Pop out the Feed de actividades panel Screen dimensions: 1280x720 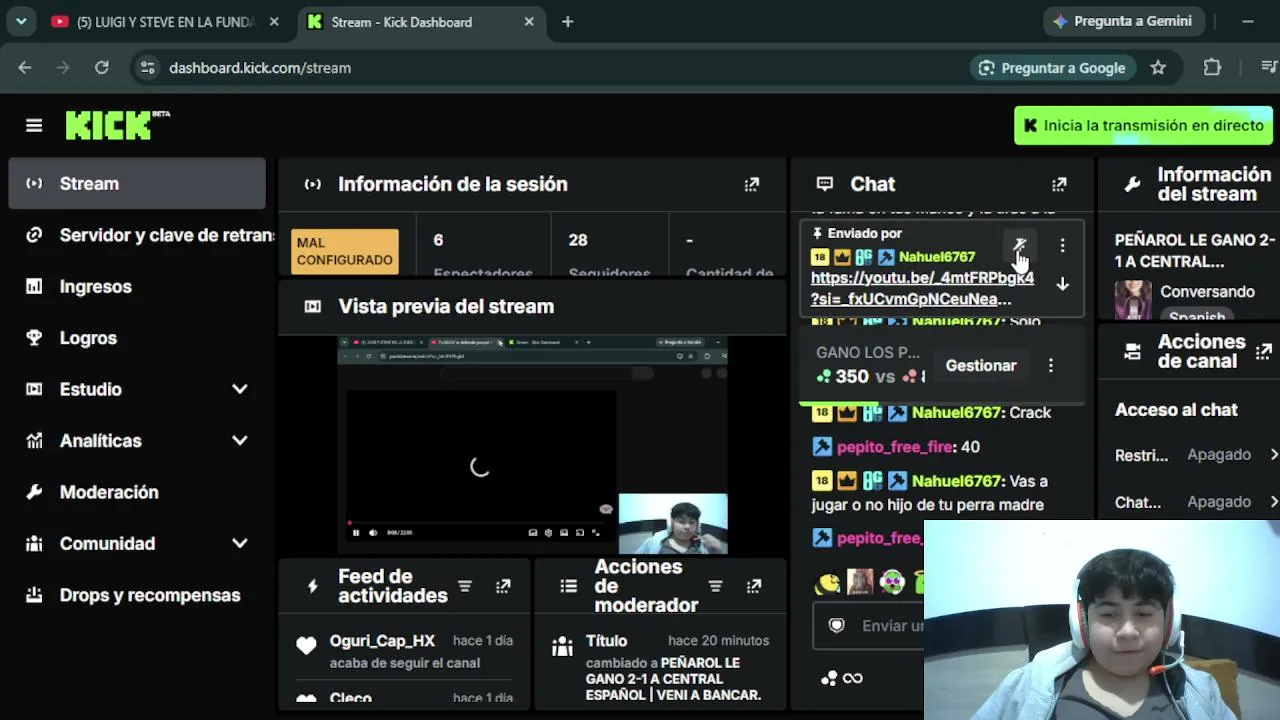coord(503,586)
